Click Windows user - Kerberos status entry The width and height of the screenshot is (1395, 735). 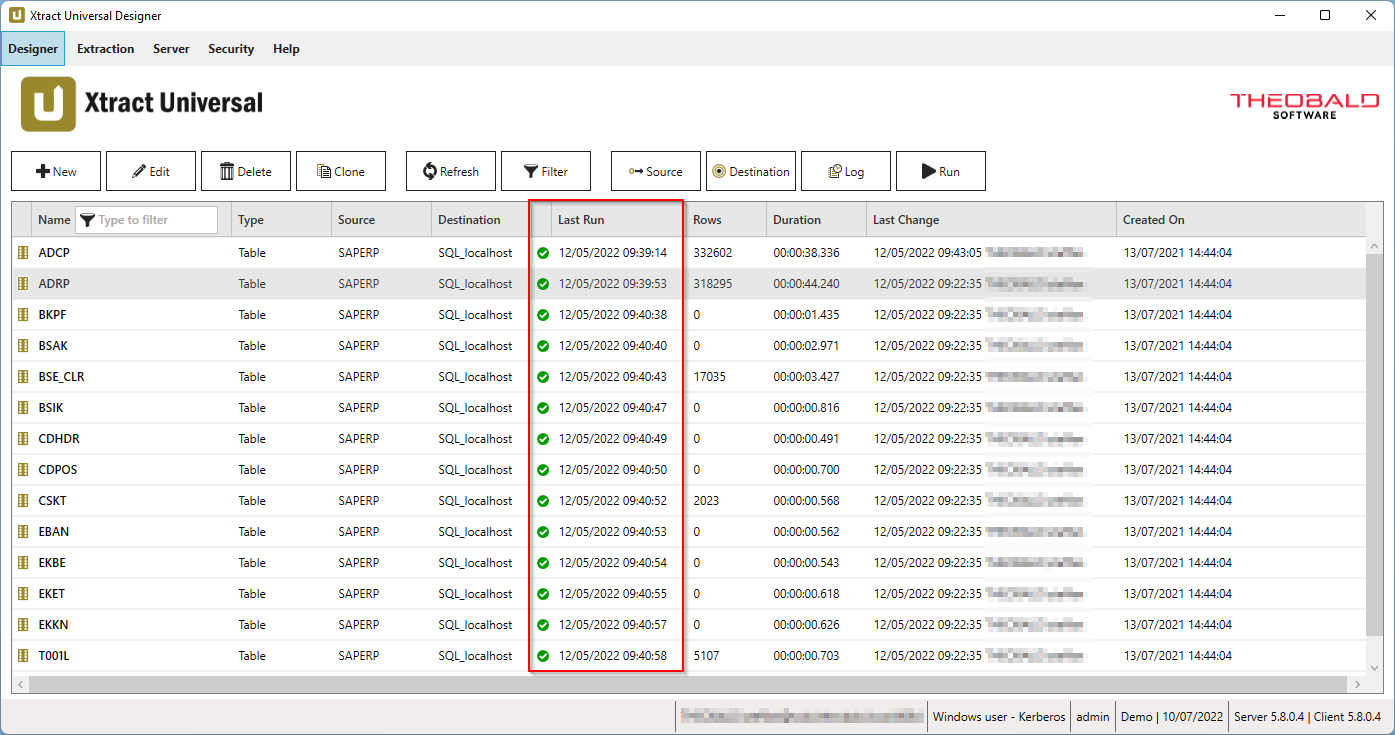pos(997,717)
